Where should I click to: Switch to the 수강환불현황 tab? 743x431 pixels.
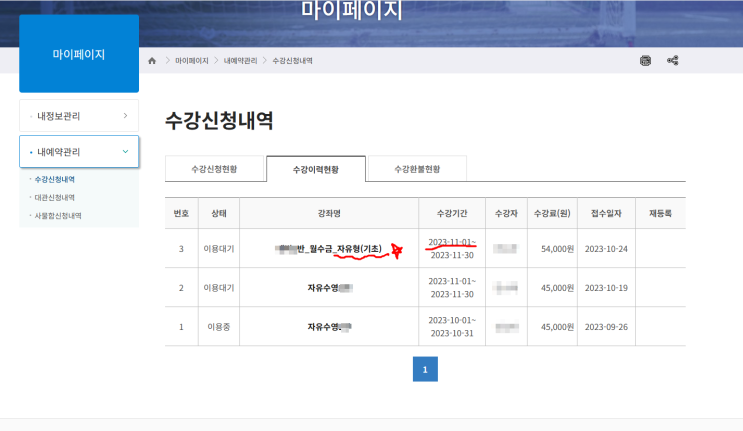click(x=417, y=169)
